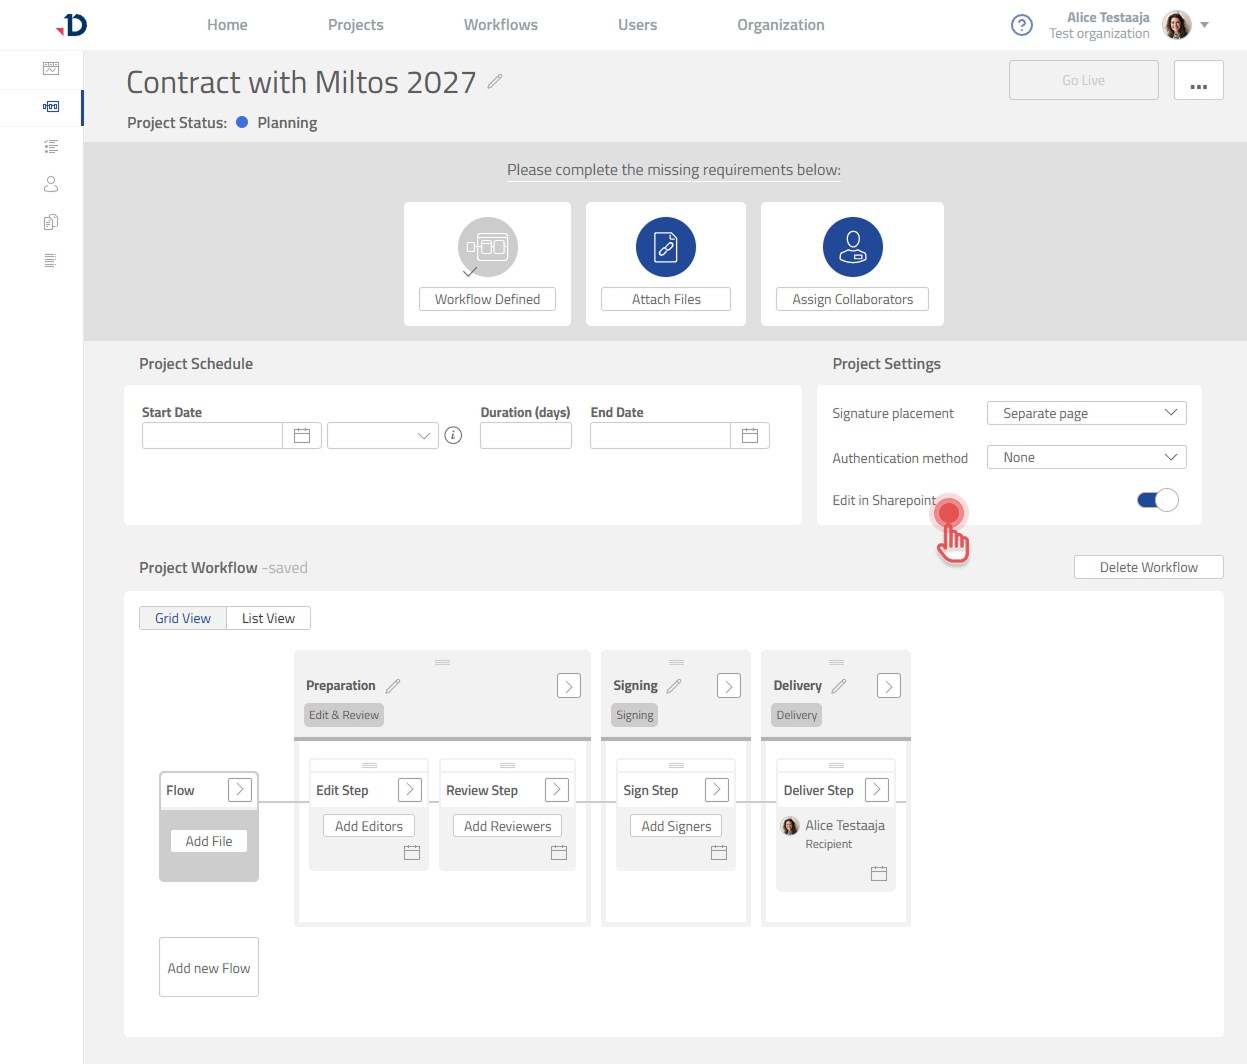Click the Duration (days) input field
Image resolution: width=1247 pixels, height=1064 pixels.
pos(526,436)
